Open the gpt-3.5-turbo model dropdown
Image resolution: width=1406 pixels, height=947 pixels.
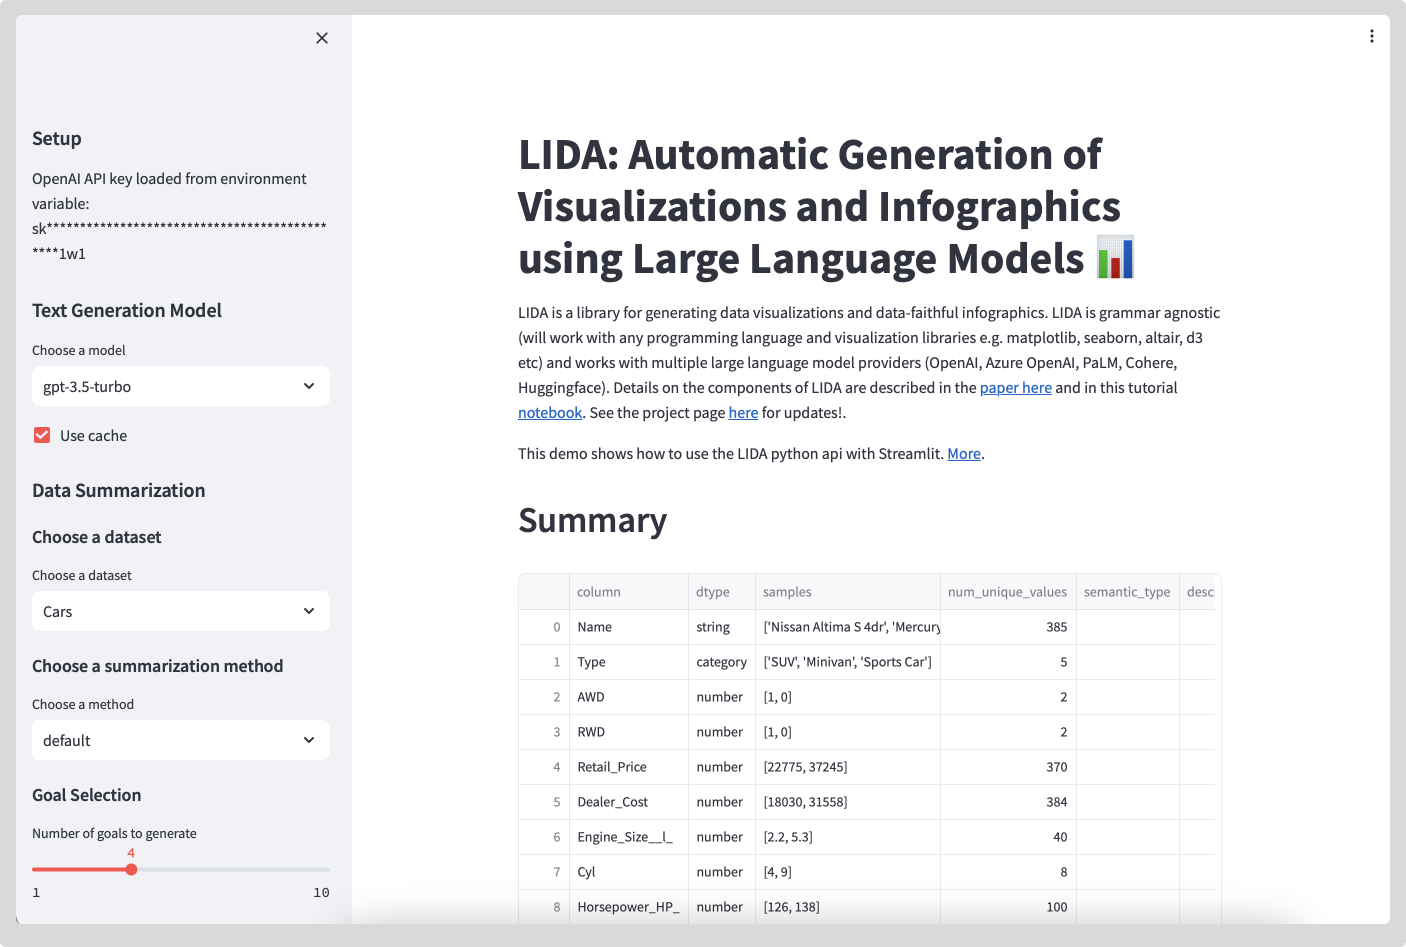(181, 386)
